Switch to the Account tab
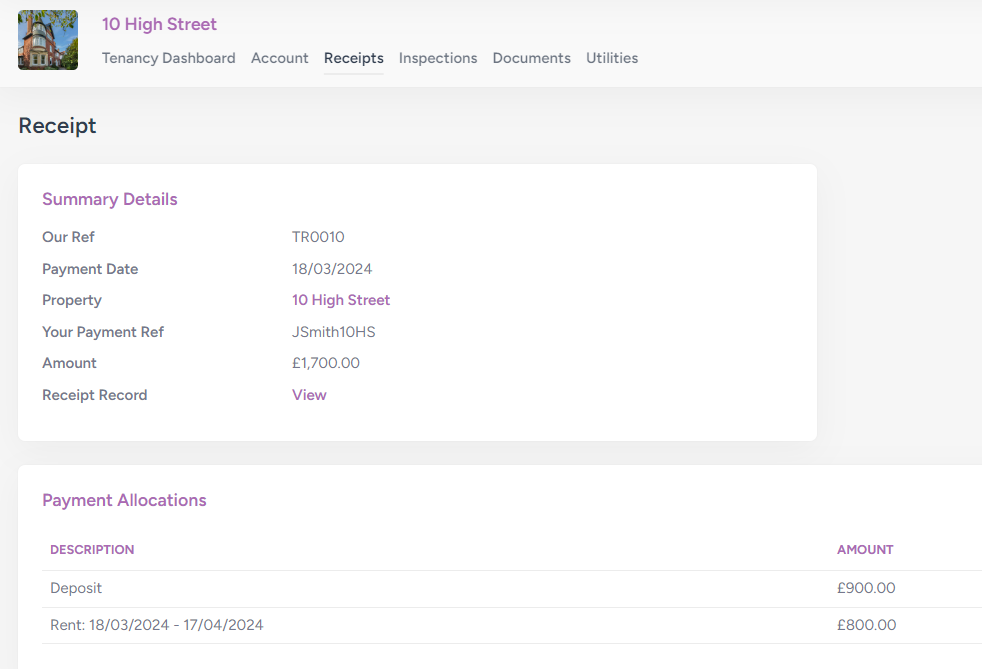This screenshot has height=669, width=982. pyautogui.click(x=279, y=58)
